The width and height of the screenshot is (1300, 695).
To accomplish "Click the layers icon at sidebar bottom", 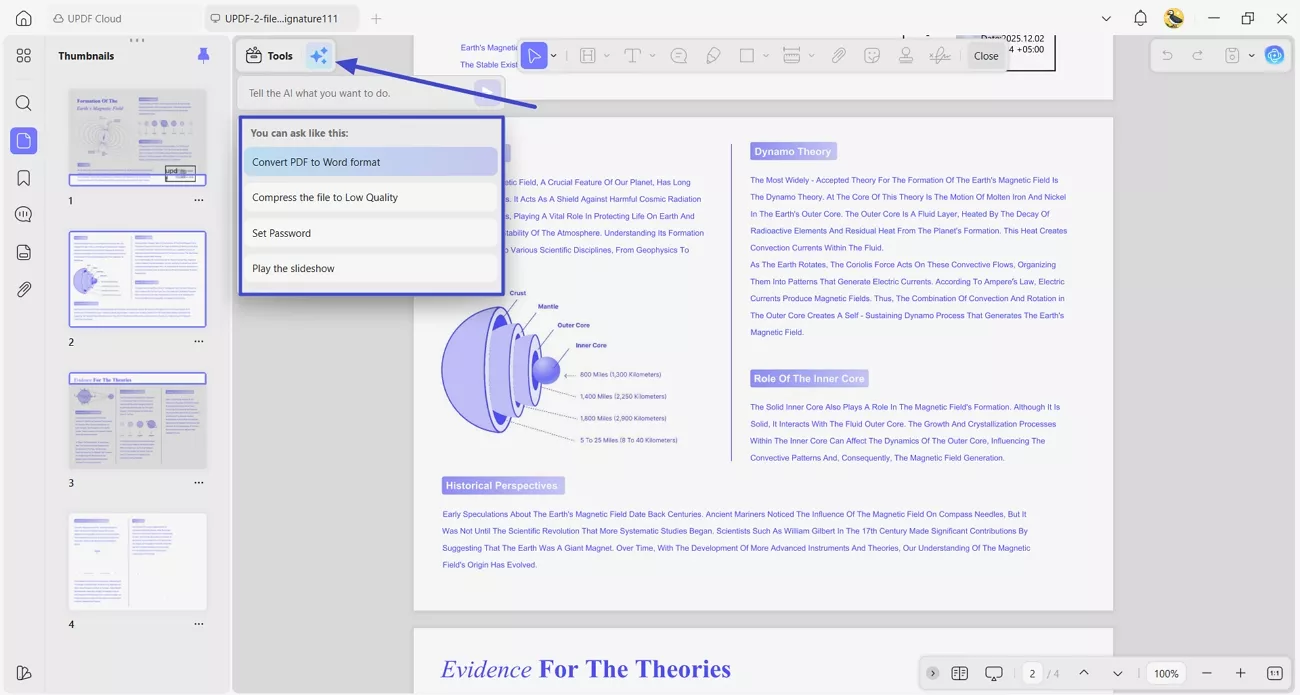I will point(24,673).
